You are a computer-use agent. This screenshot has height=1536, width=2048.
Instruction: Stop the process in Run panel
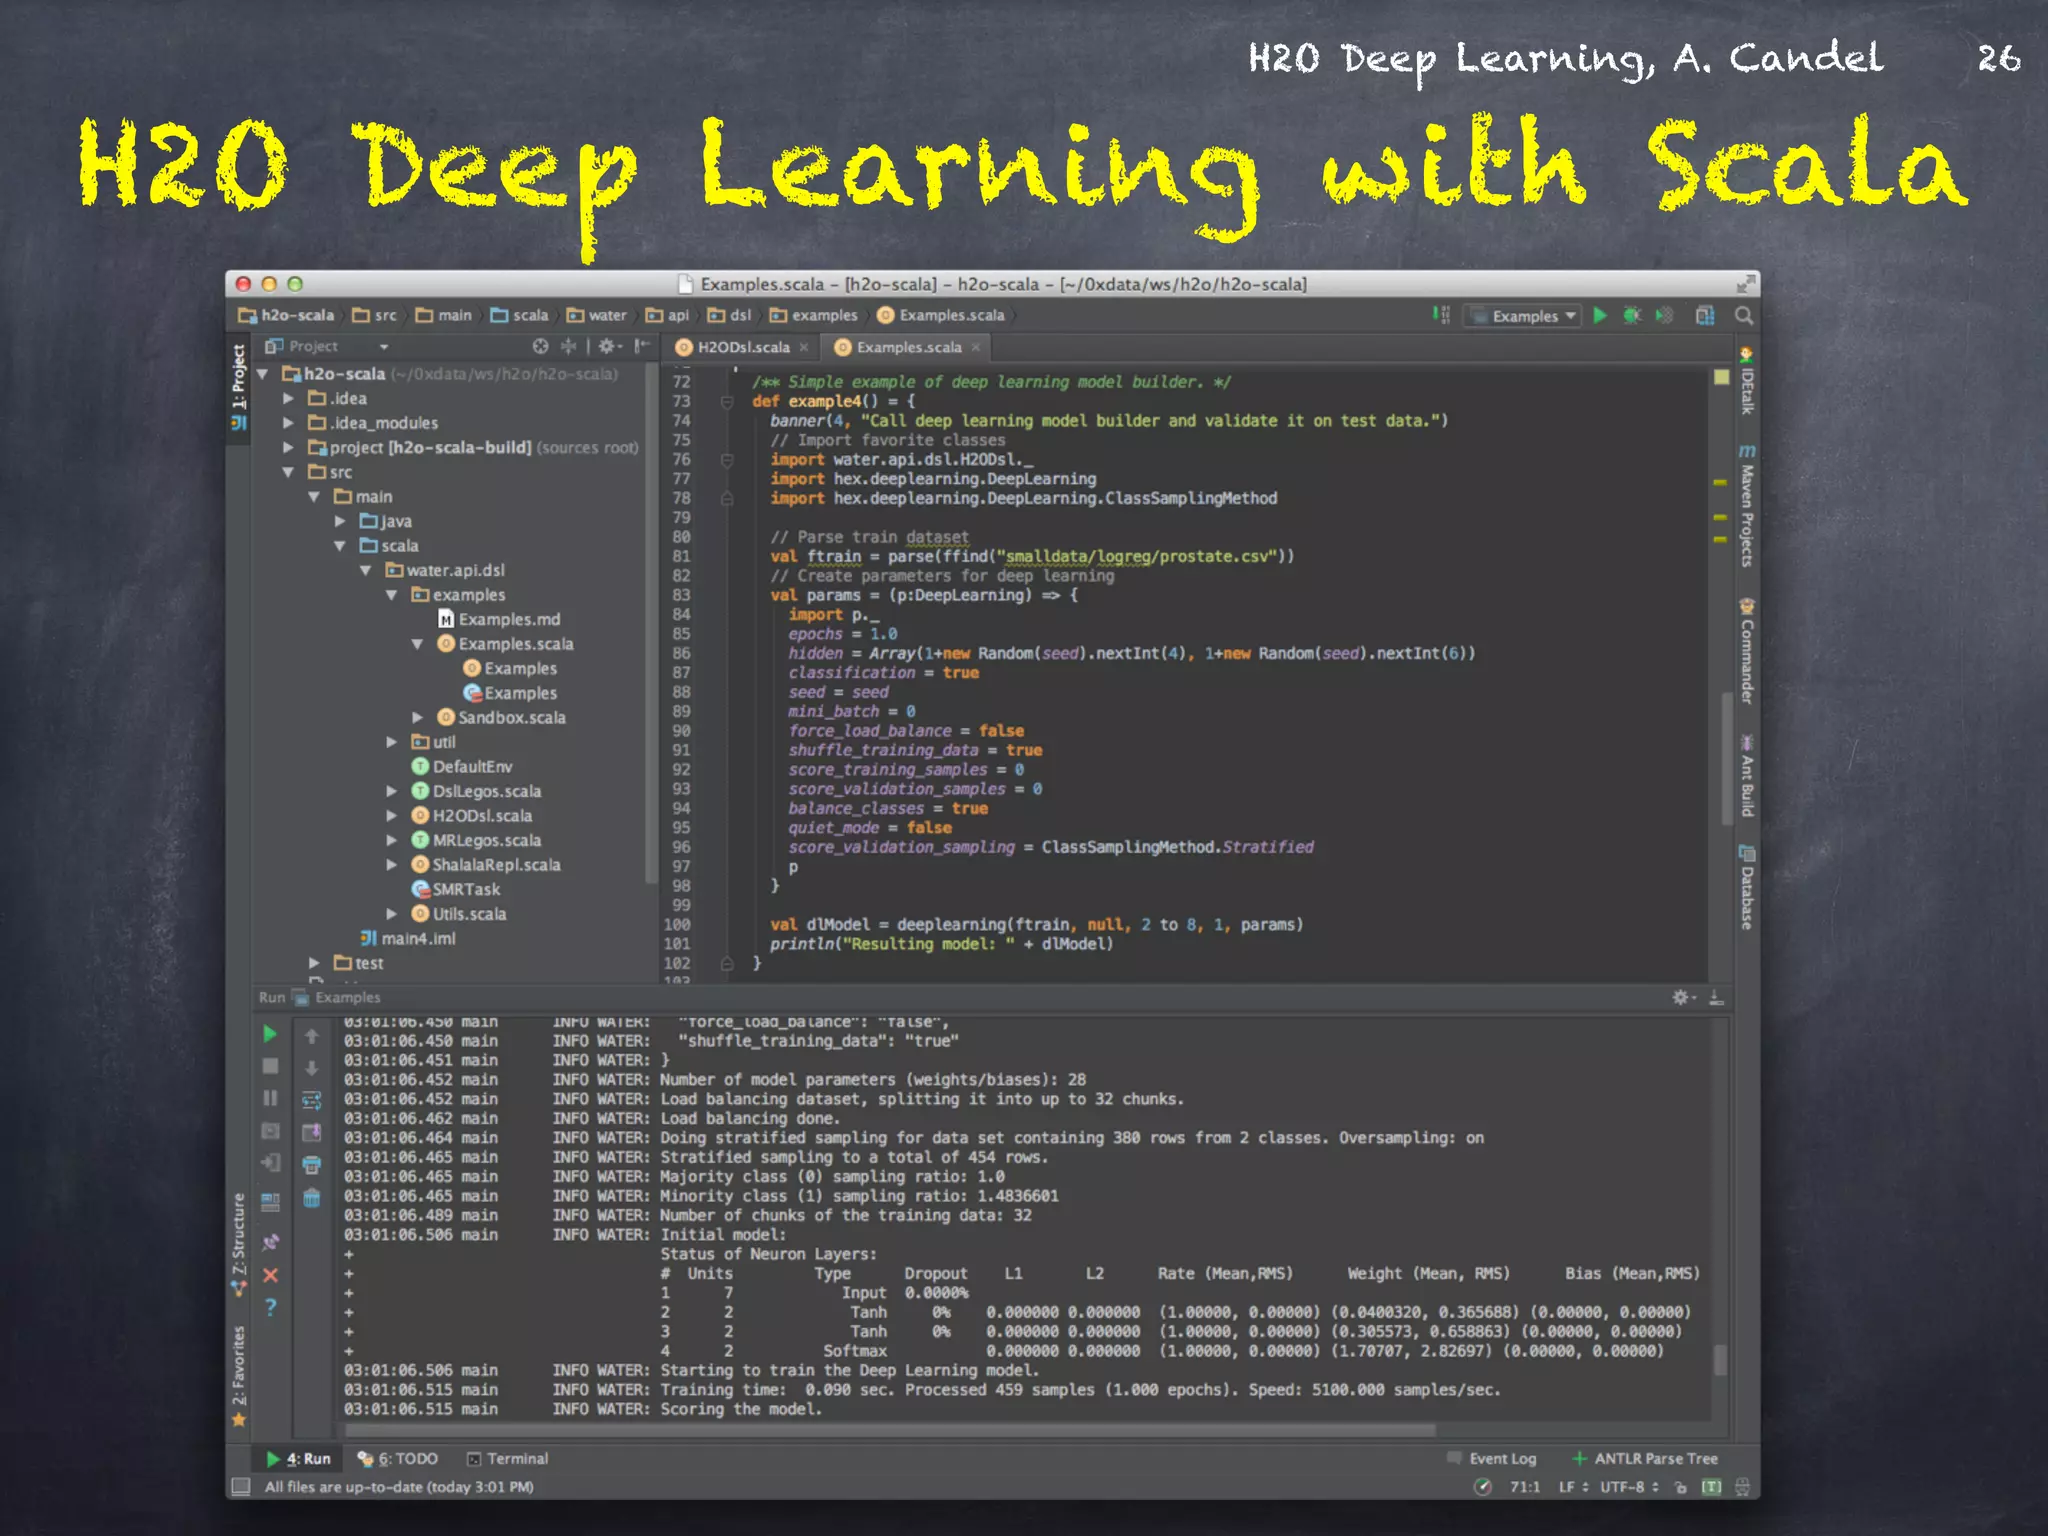270,1066
